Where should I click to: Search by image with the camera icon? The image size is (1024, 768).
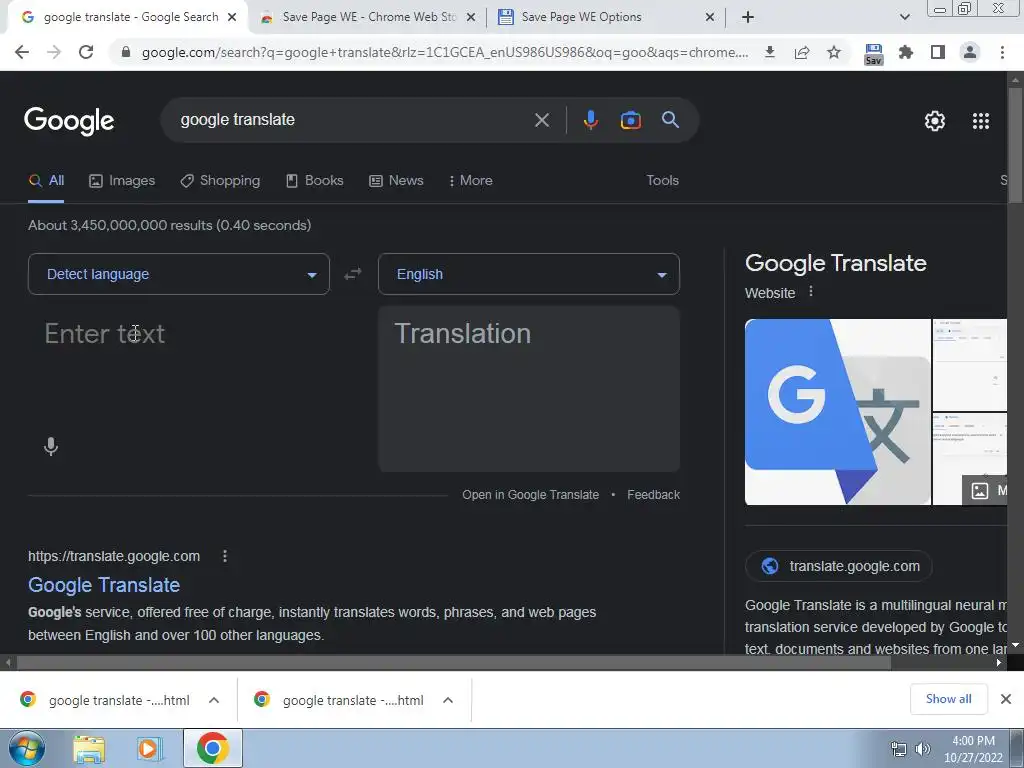tap(630, 120)
